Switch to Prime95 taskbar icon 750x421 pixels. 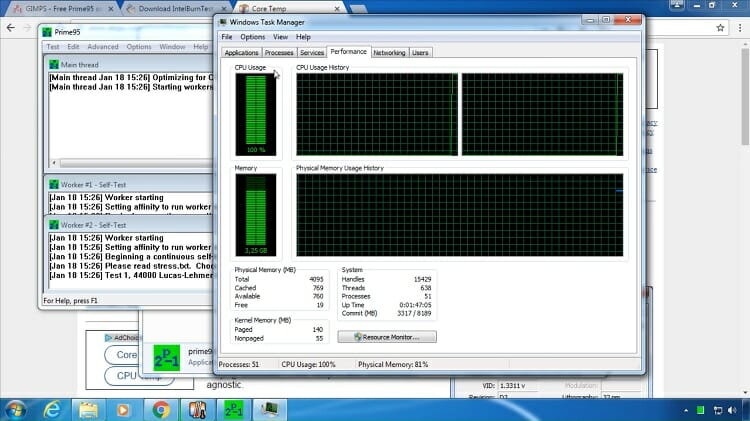click(x=234, y=410)
